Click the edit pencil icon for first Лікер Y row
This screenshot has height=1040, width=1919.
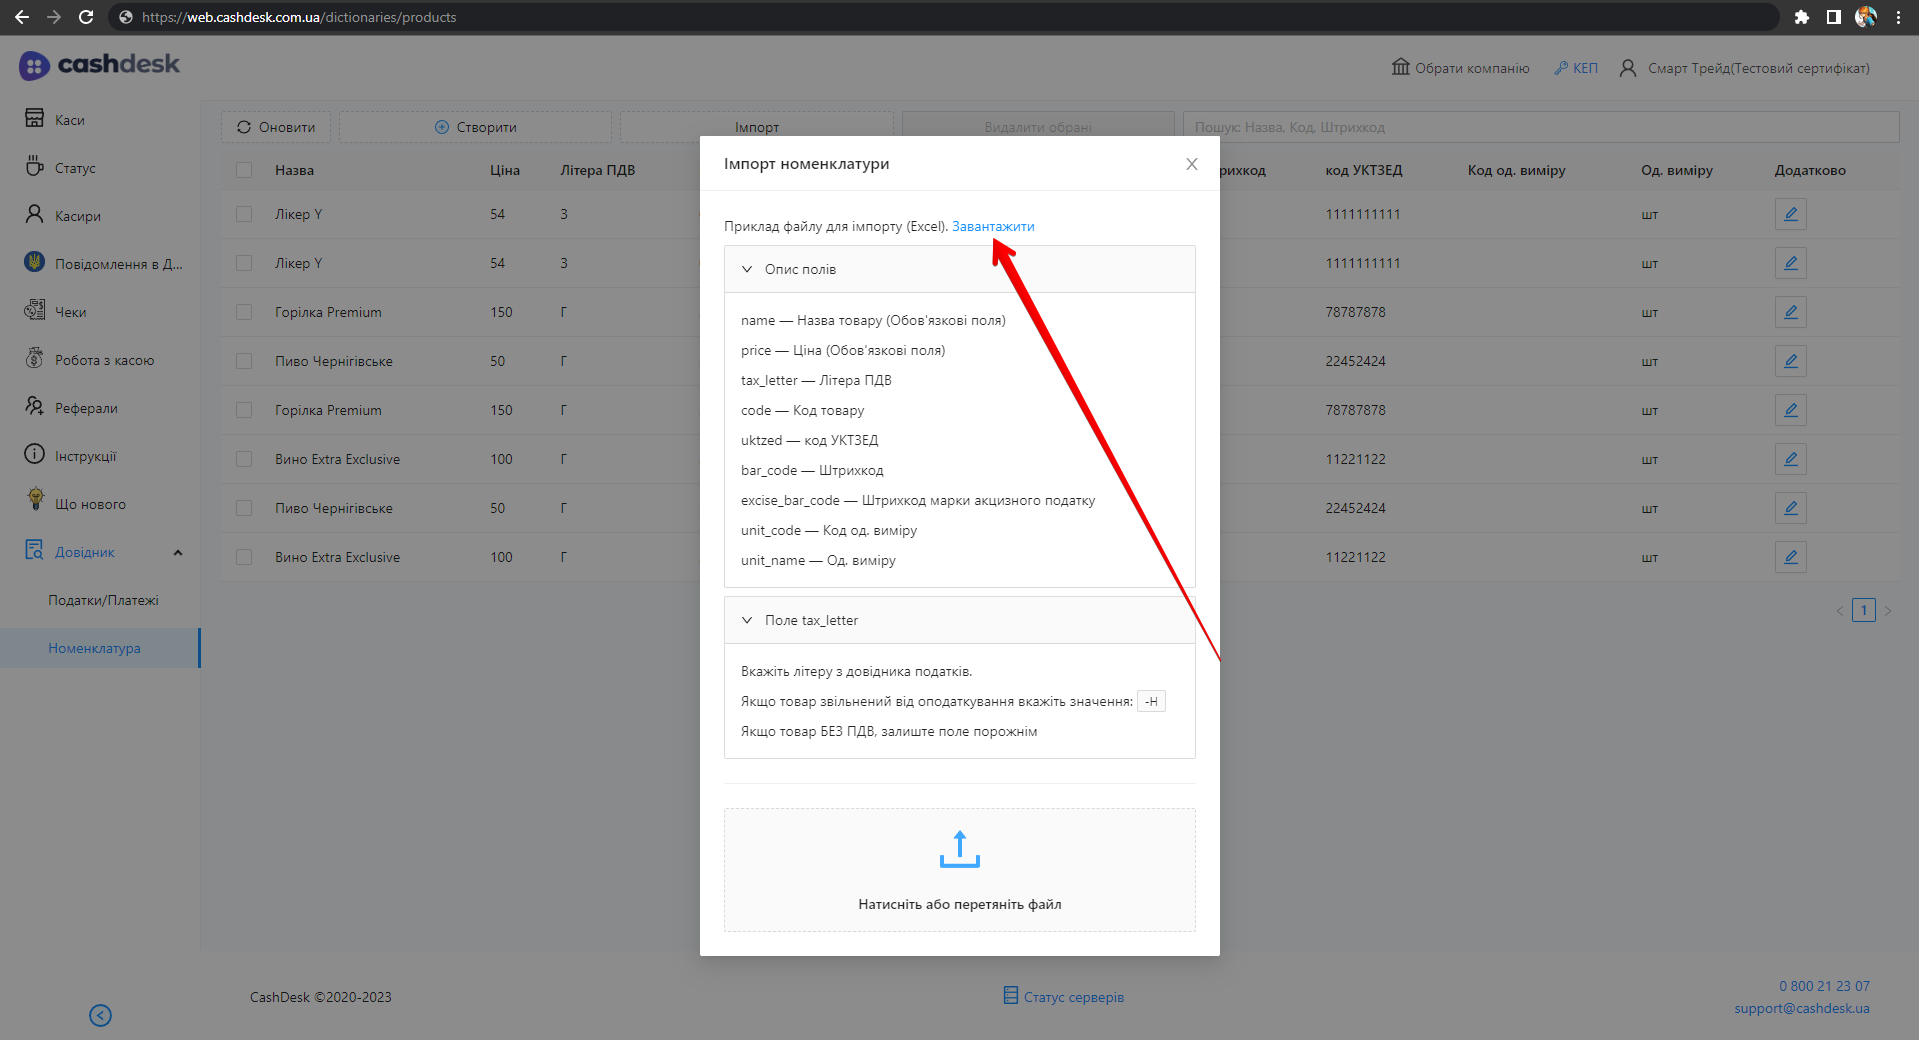point(1790,214)
